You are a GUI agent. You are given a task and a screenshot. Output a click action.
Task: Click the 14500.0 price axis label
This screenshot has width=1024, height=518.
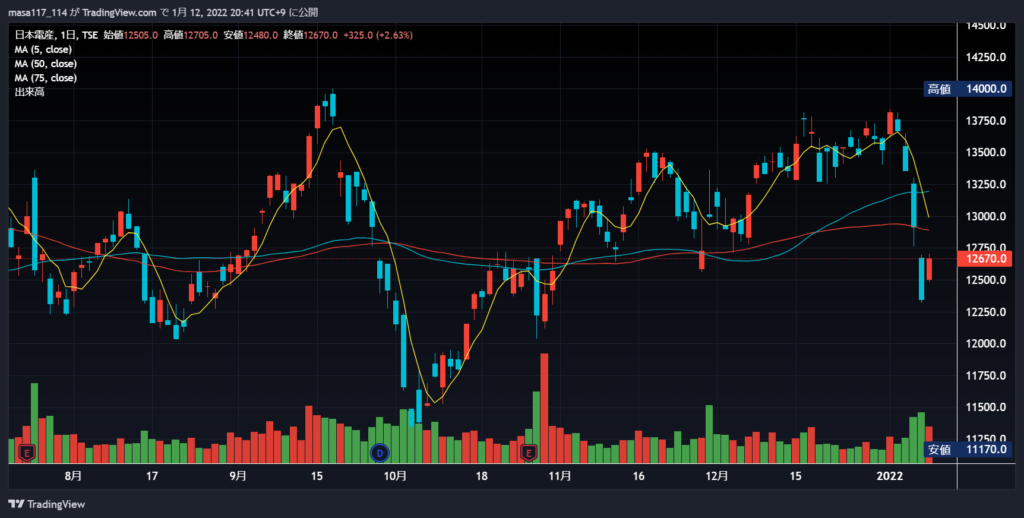tap(985, 25)
